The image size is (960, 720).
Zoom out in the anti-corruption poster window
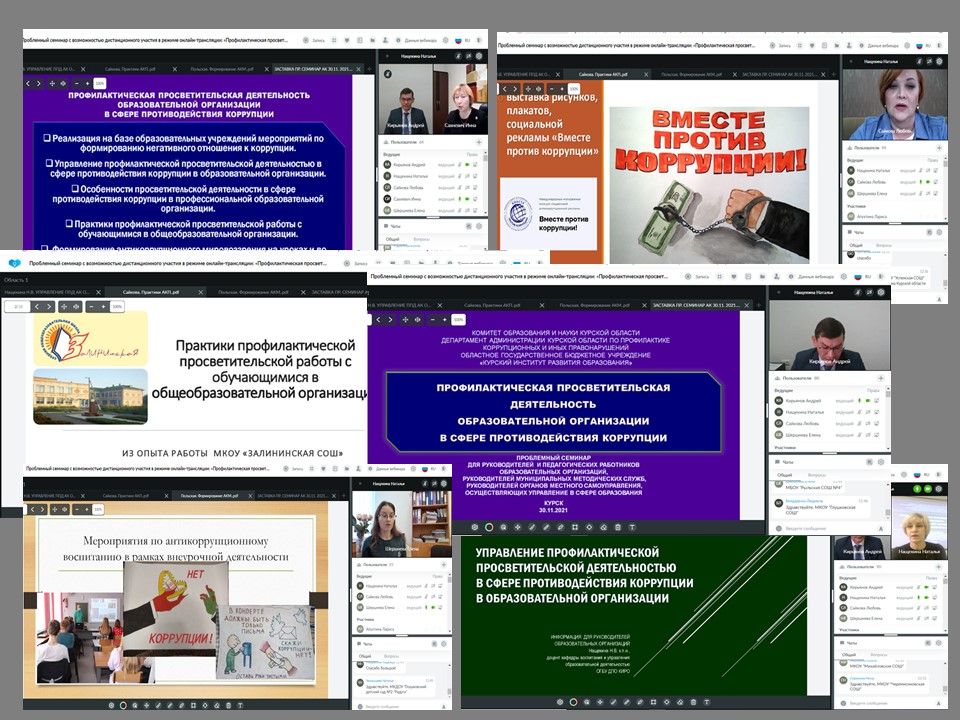[552, 89]
